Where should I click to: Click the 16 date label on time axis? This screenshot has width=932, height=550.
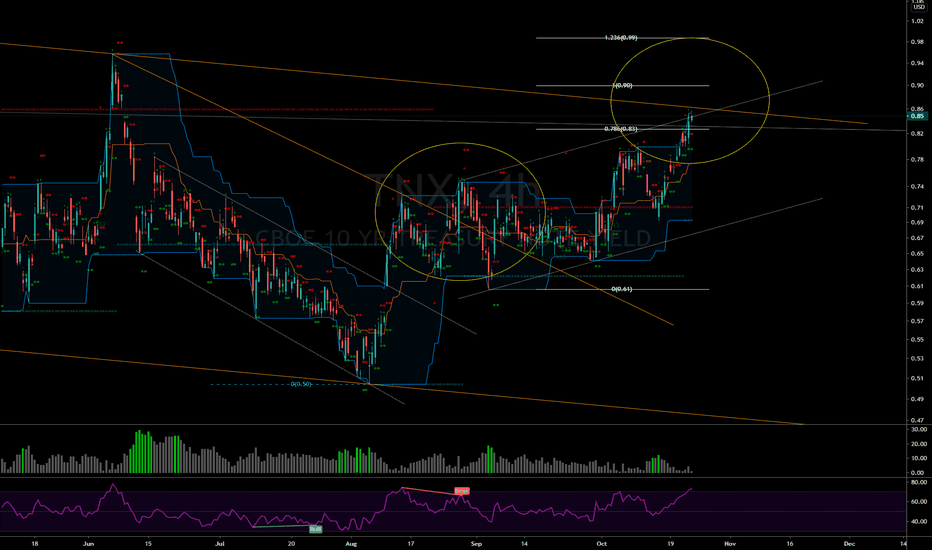[x=790, y=543]
